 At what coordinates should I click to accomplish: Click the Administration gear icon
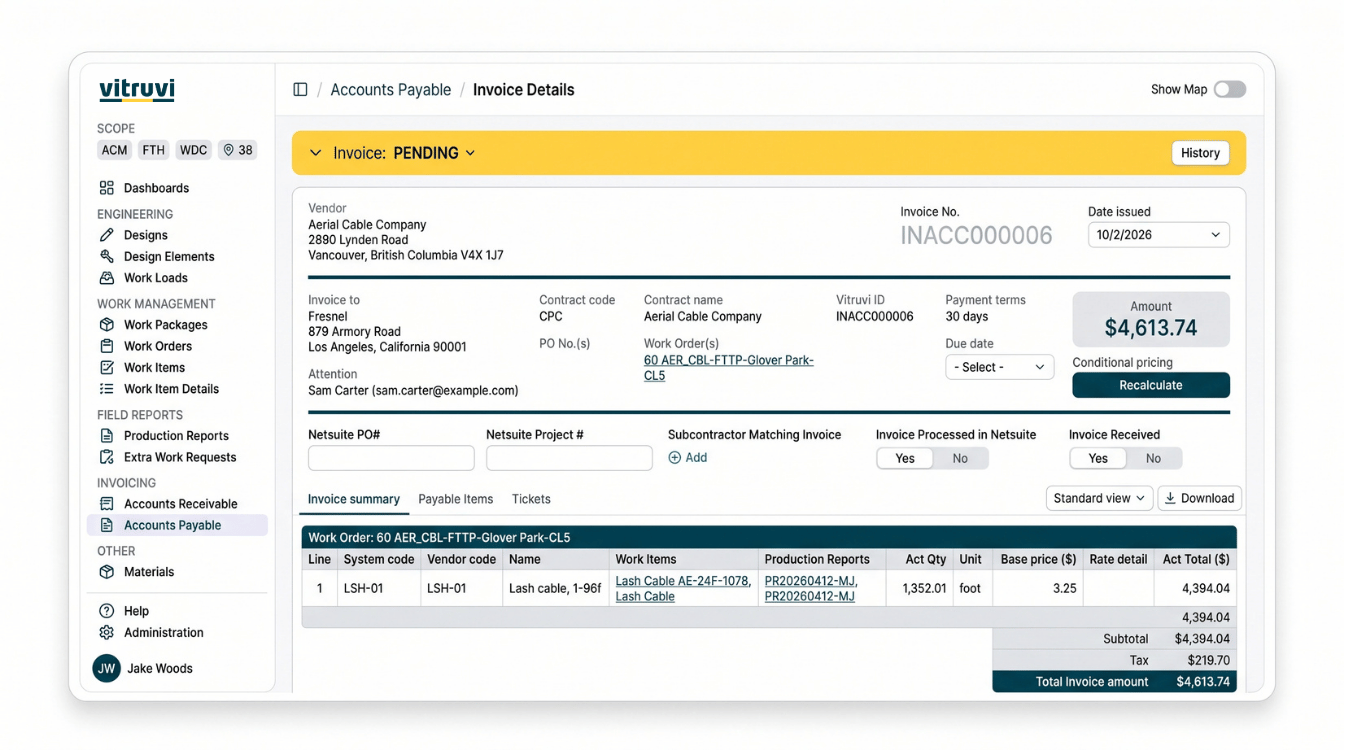pos(107,632)
